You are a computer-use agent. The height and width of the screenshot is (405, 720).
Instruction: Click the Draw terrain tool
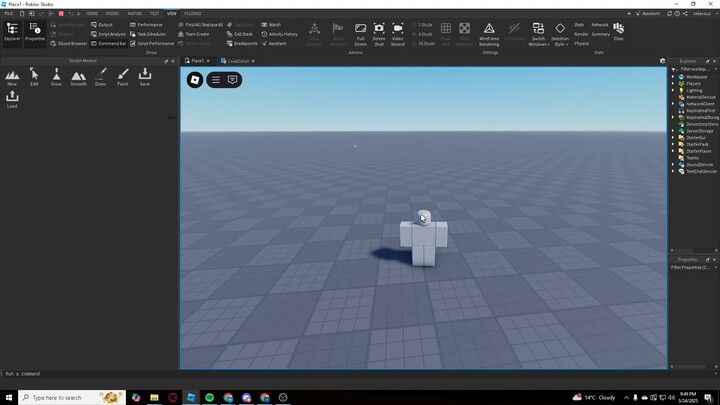click(x=101, y=77)
